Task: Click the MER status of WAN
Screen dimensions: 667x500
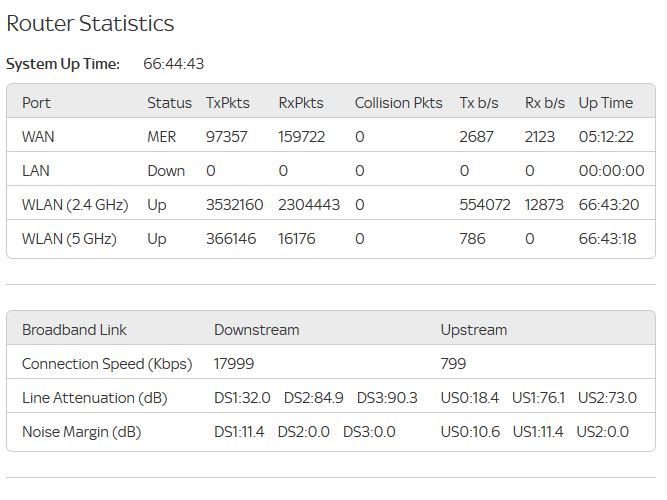Action: [163, 137]
